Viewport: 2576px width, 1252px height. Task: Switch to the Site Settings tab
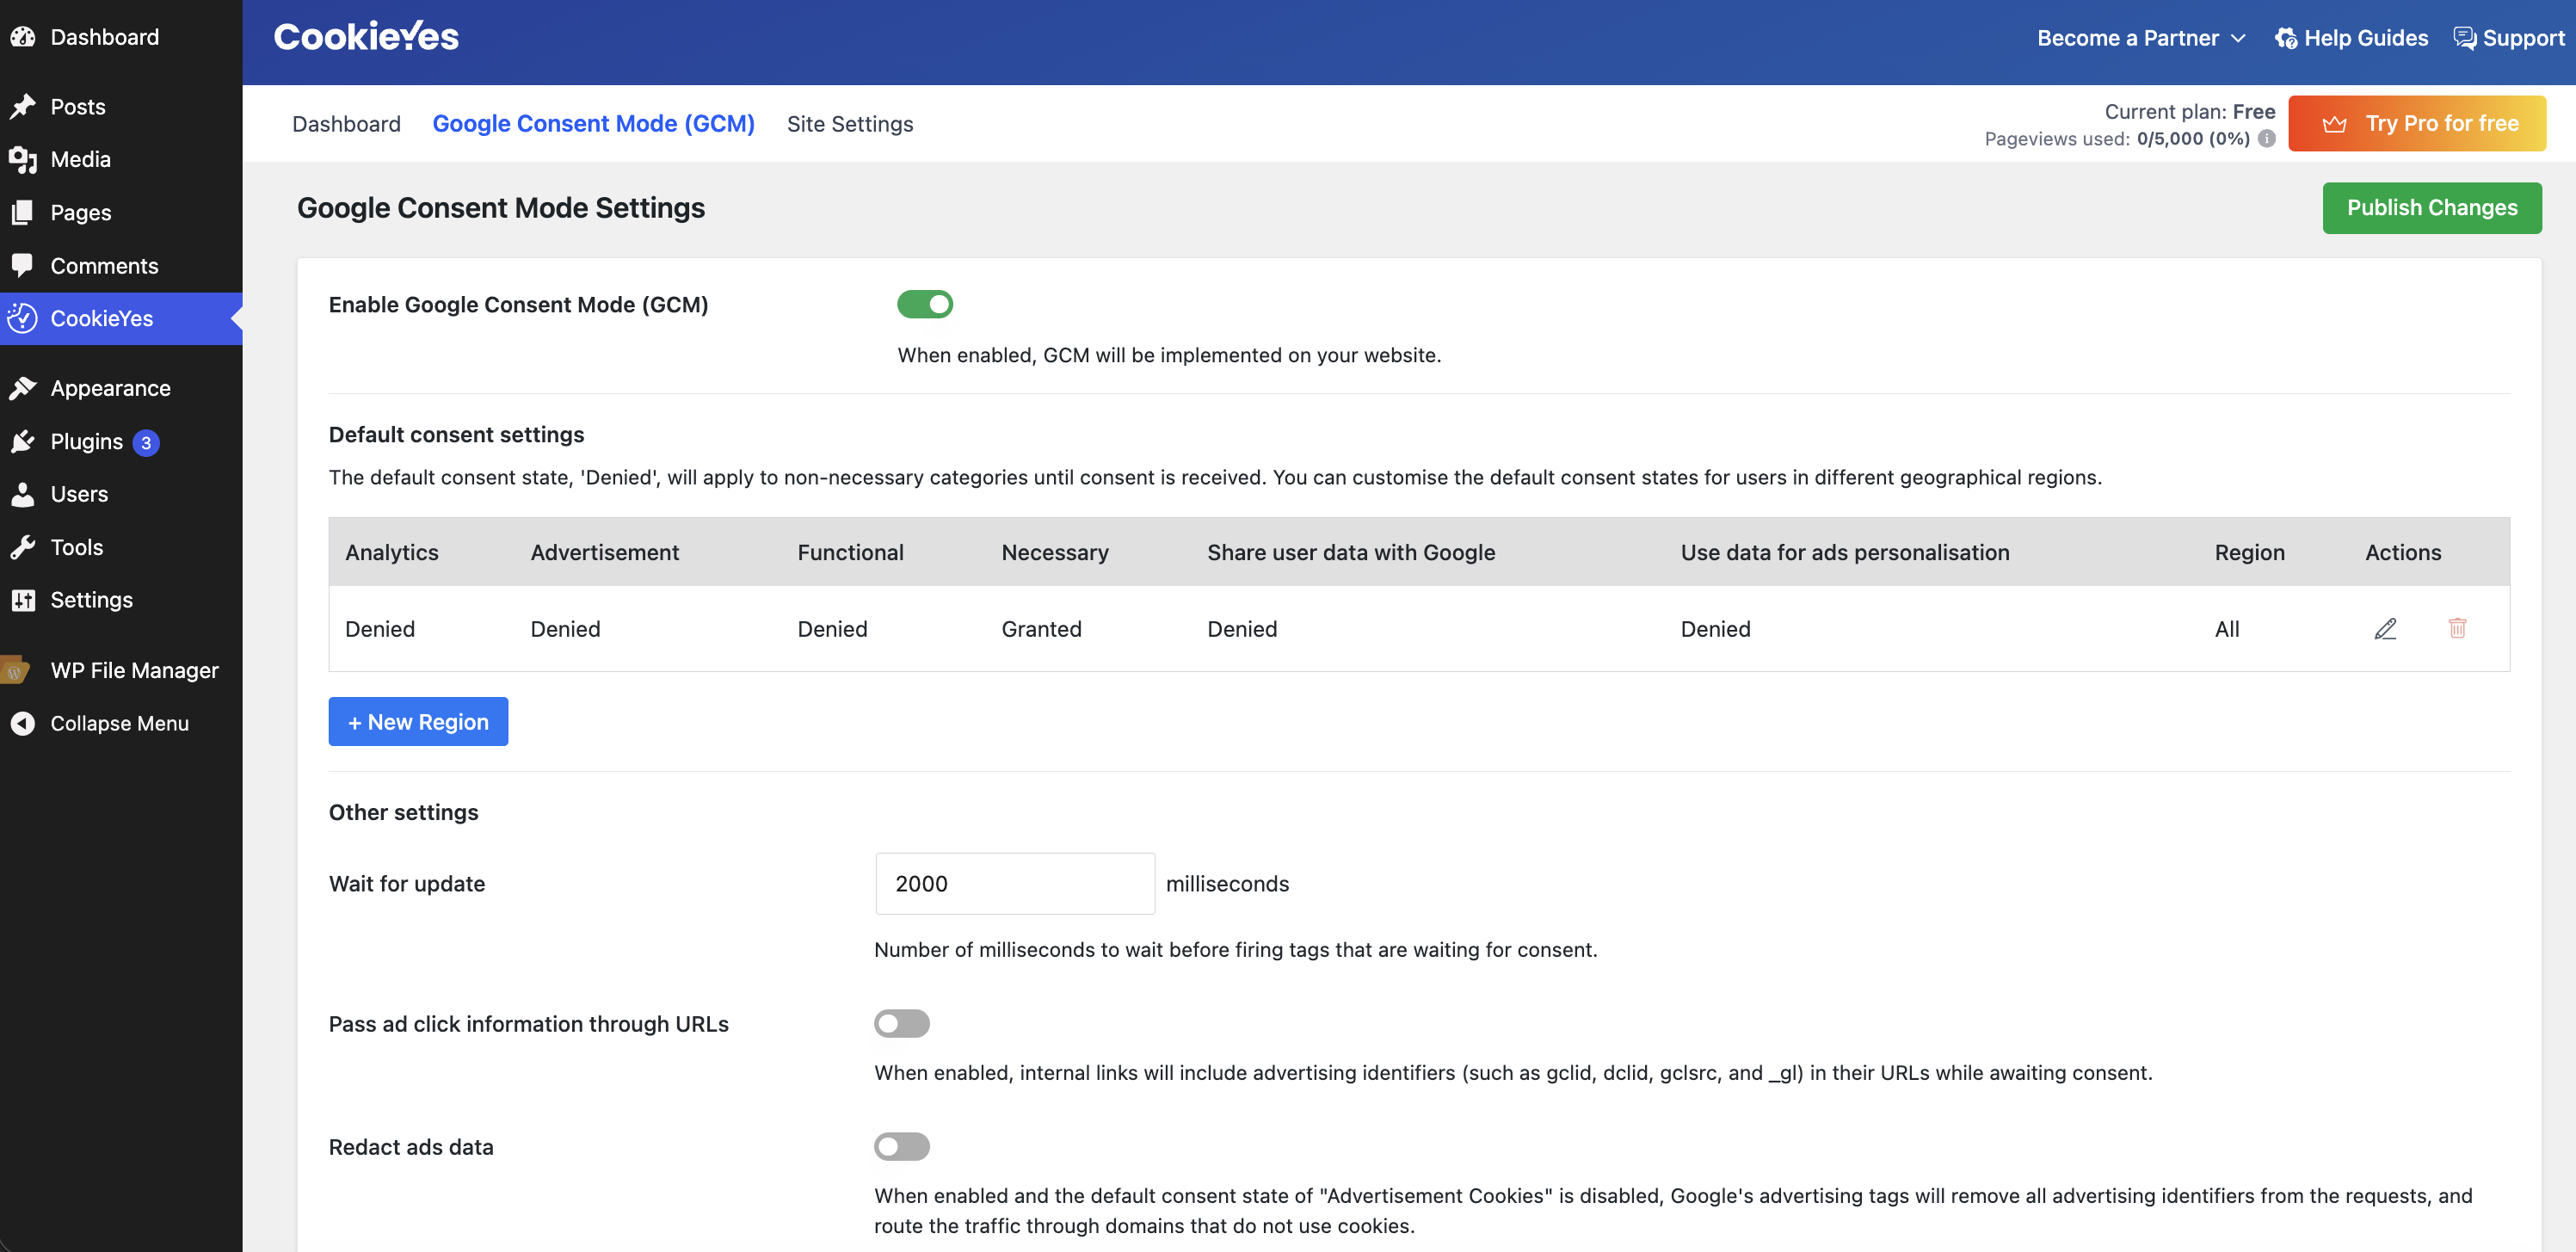(x=850, y=124)
